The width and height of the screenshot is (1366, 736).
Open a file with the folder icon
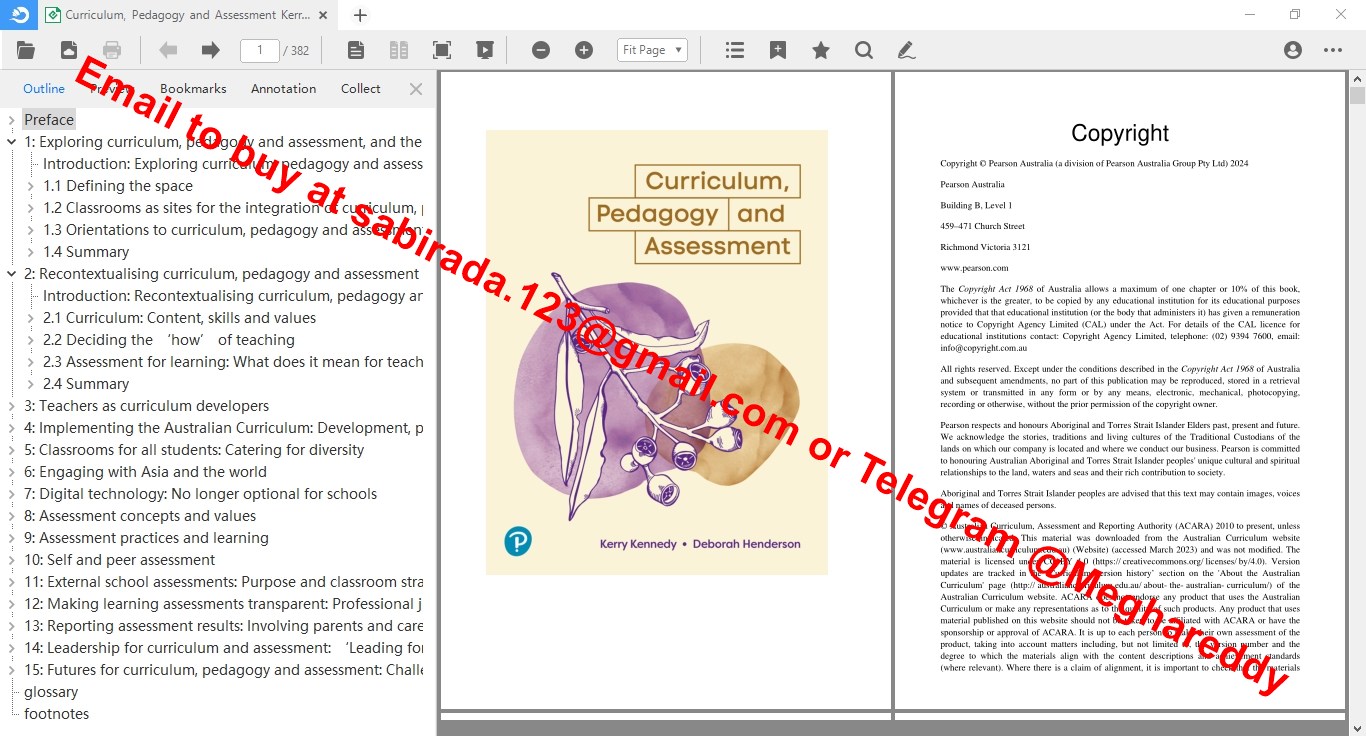(26, 50)
